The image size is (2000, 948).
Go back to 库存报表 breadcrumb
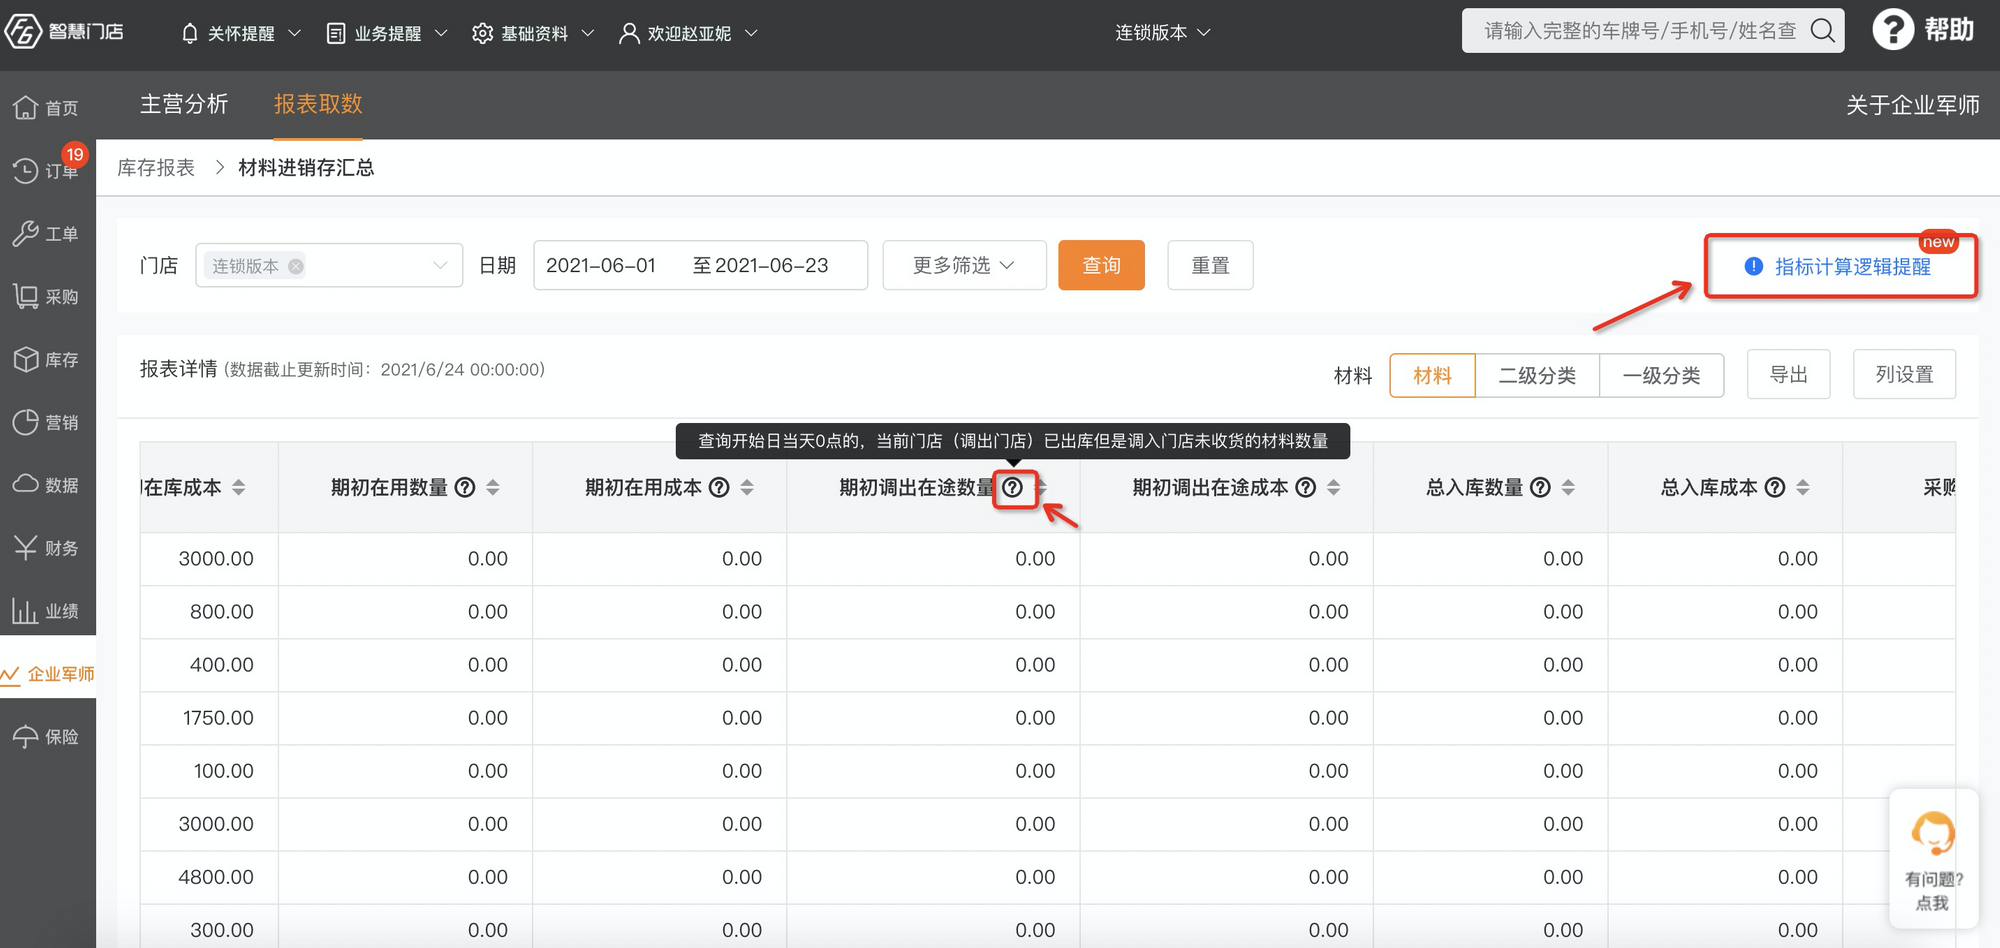[156, 167]
